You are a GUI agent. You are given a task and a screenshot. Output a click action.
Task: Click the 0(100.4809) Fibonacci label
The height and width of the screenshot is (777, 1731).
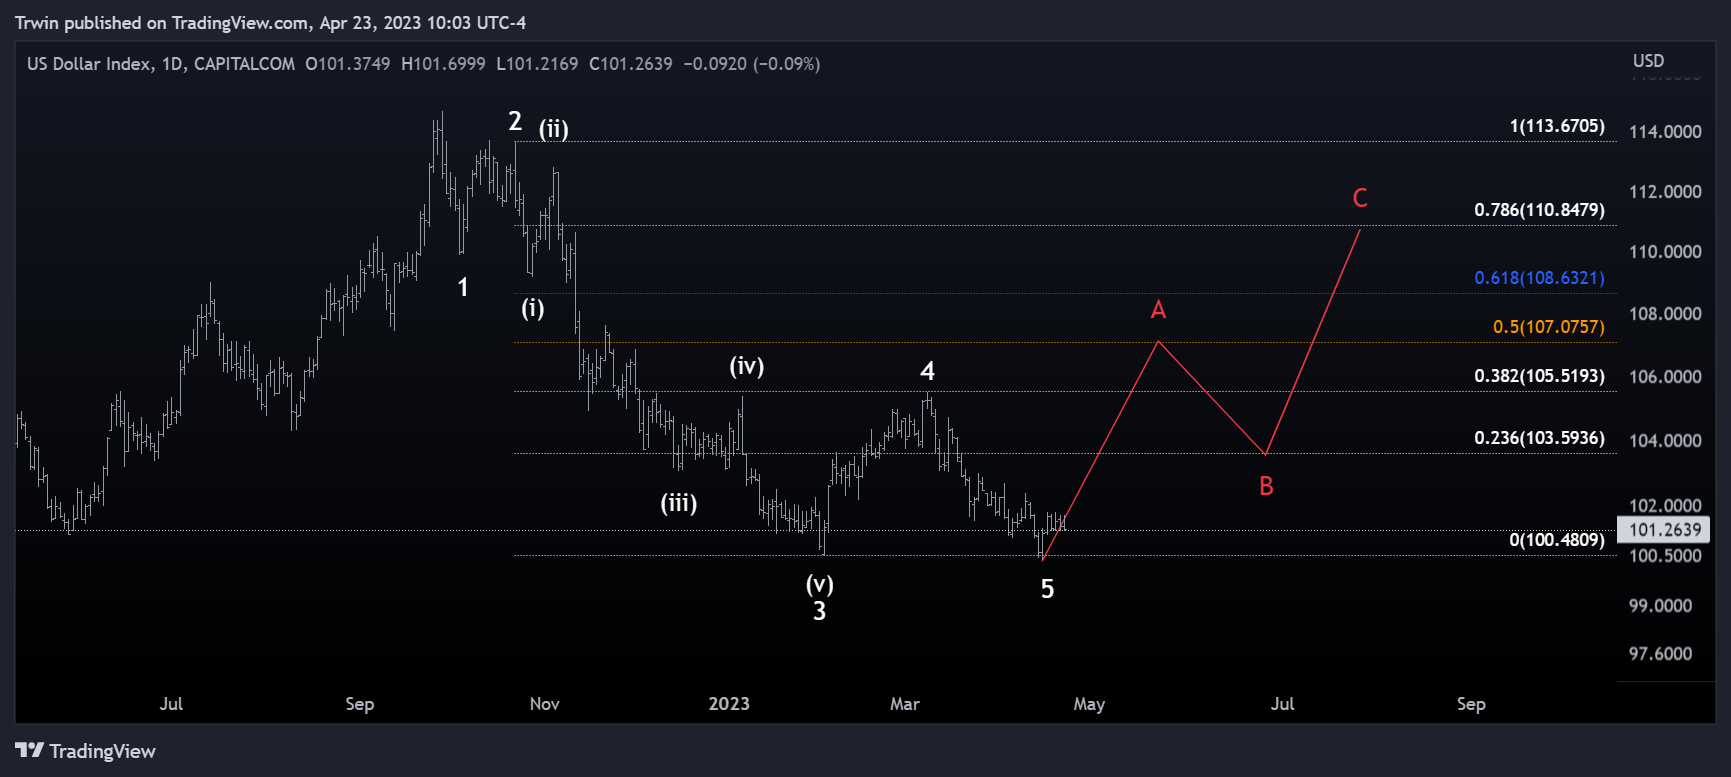[1557, 540]
